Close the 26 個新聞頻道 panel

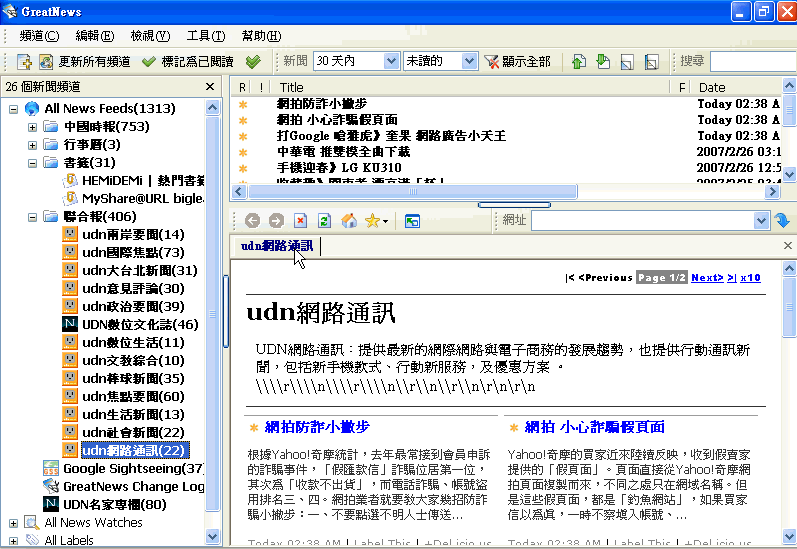210,87
